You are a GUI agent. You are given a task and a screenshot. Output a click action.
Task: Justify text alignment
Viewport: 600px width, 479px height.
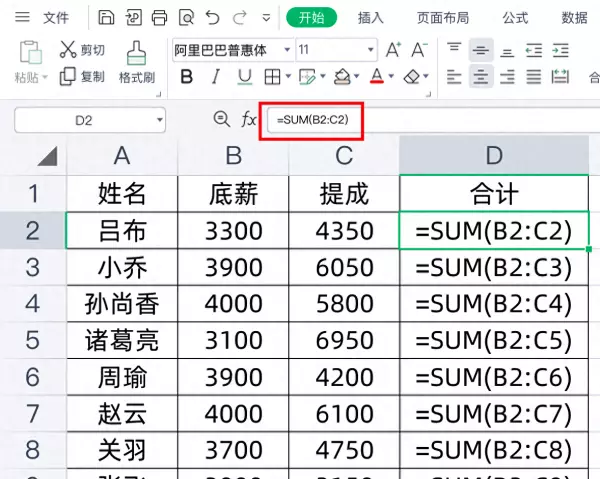coord(534,77)
